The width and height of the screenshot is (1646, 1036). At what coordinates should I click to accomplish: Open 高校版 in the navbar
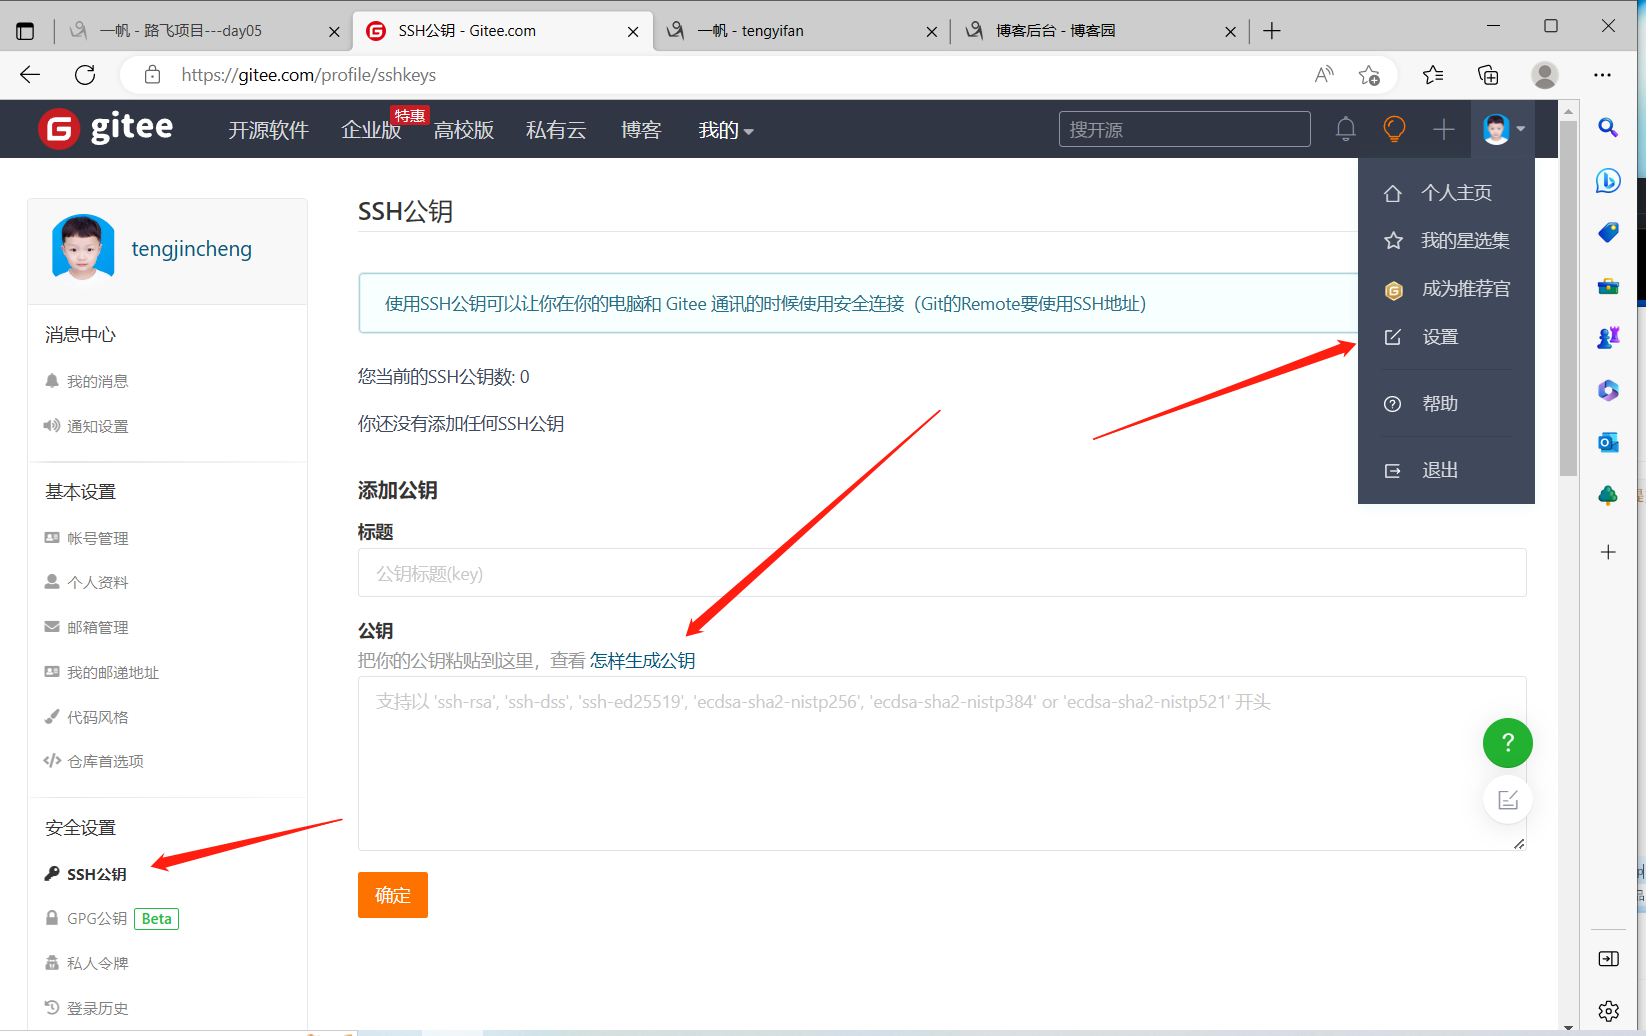464,130
